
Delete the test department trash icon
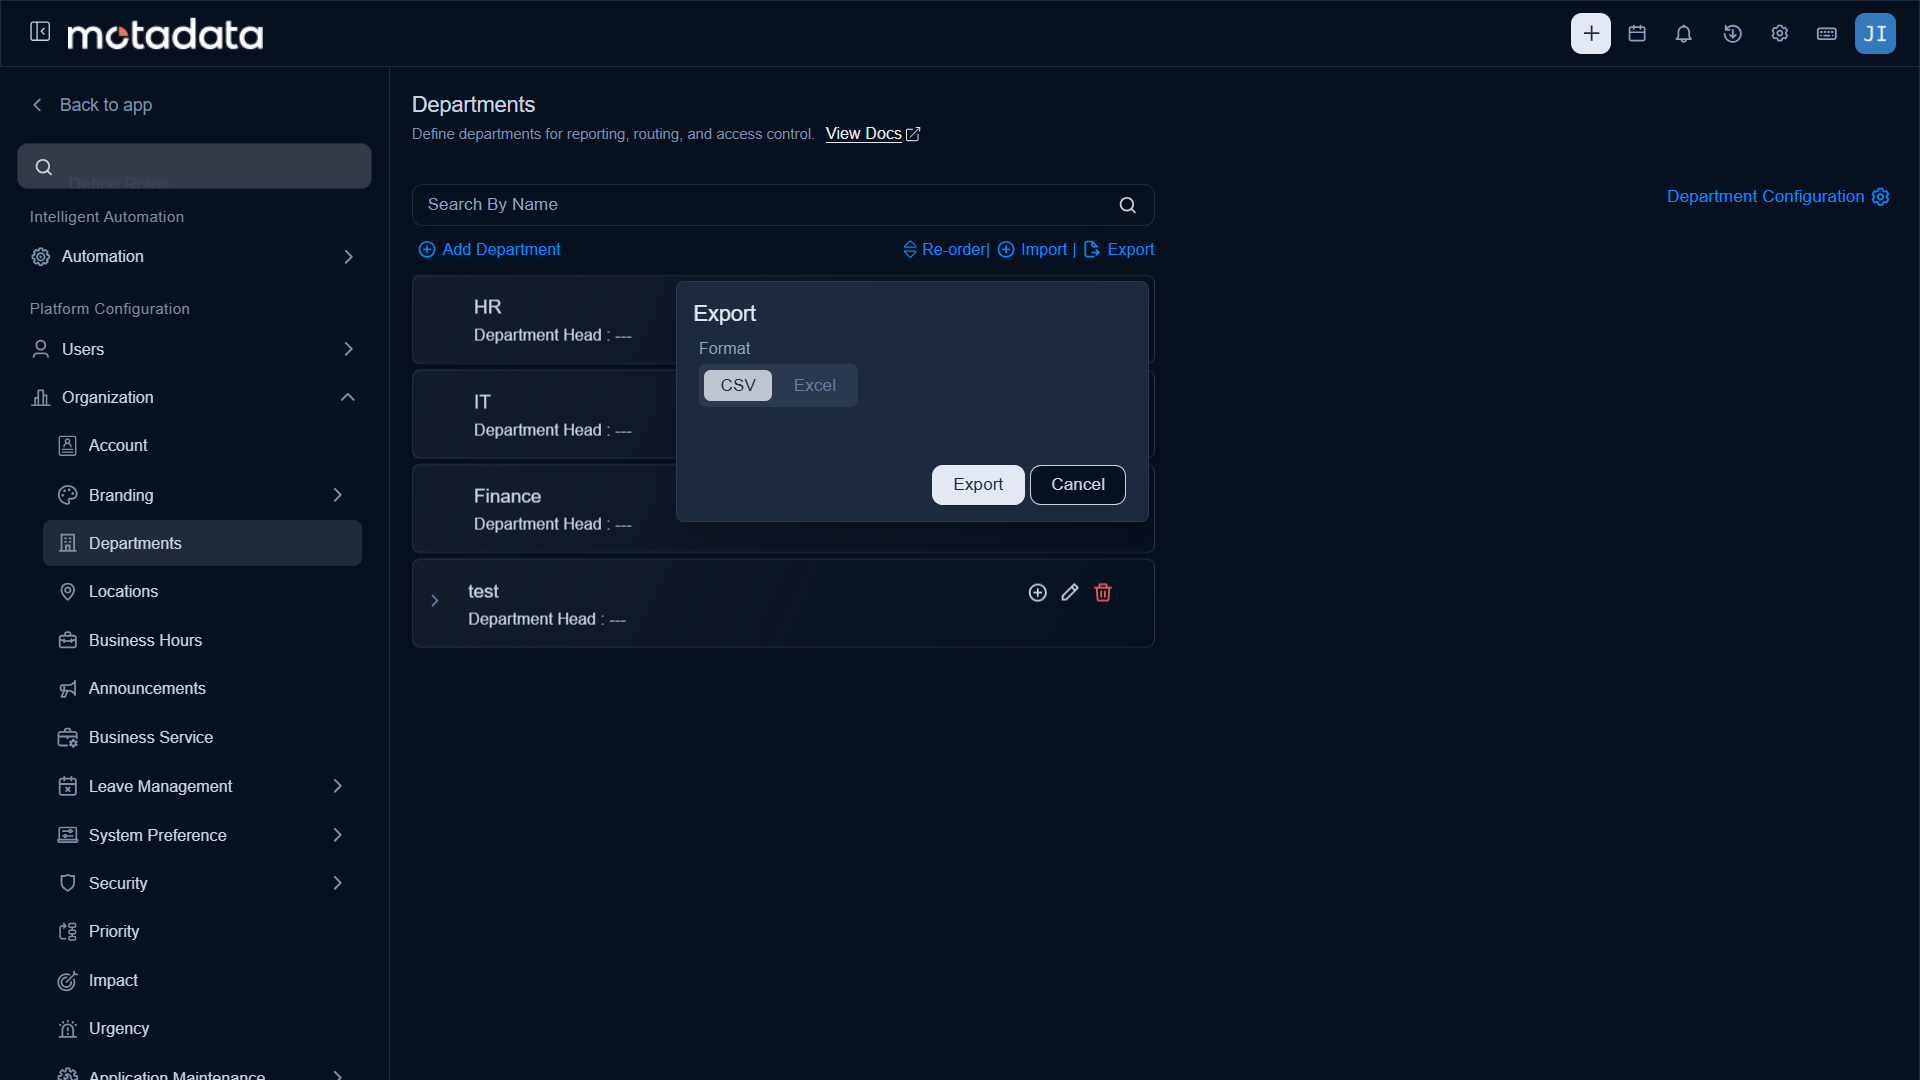tap(1103, 593)
